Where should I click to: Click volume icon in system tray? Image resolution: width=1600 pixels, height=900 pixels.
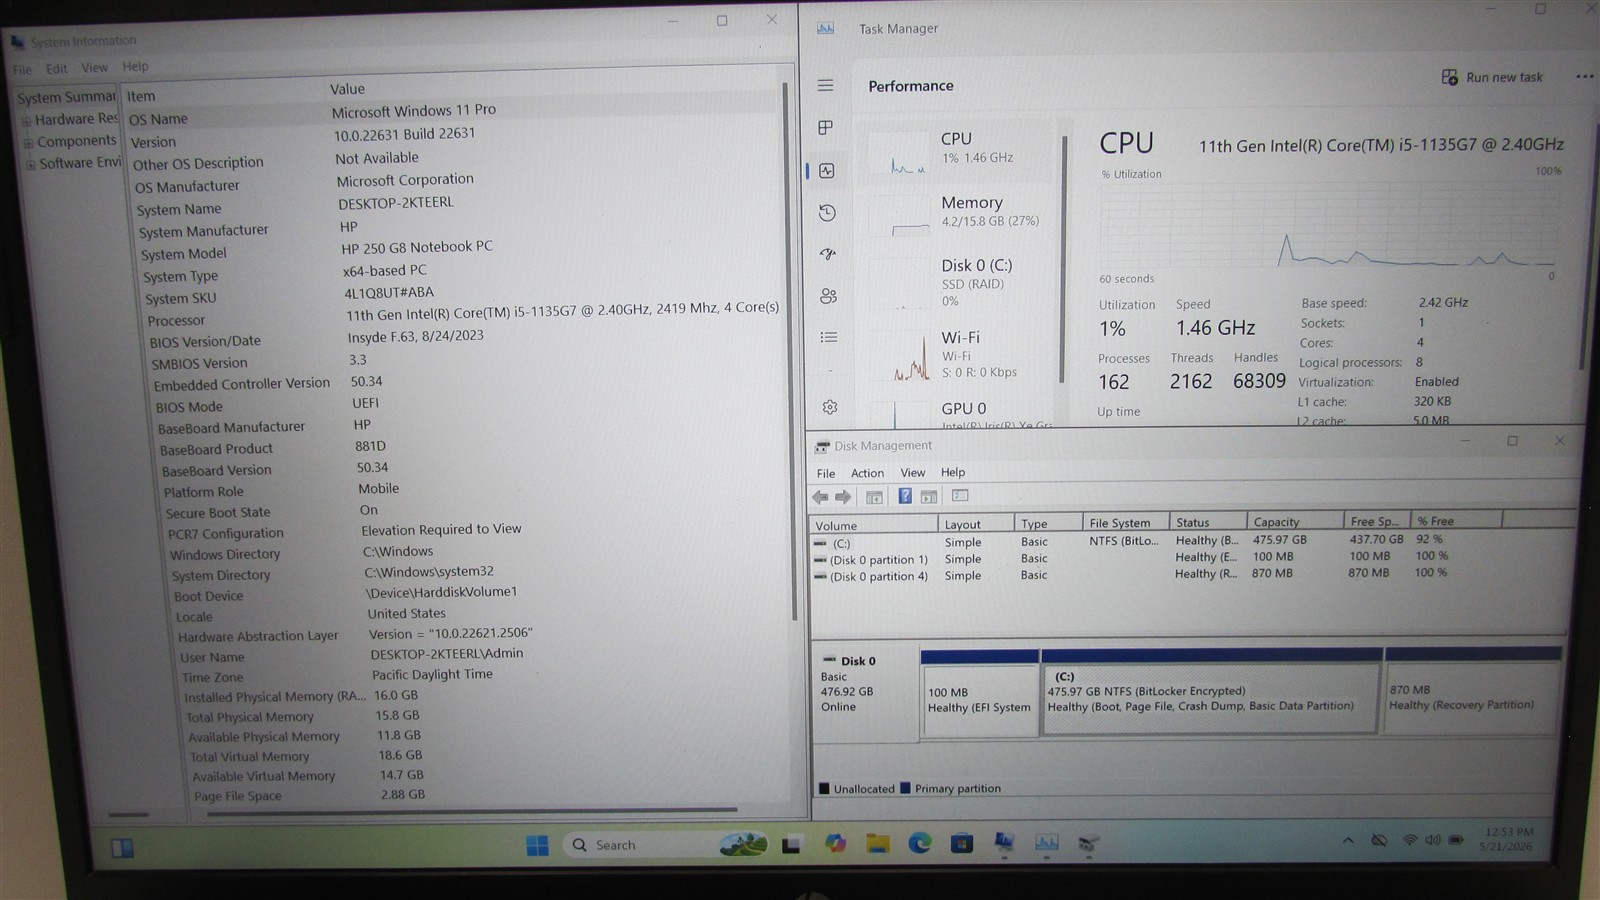pos(1433,840)
